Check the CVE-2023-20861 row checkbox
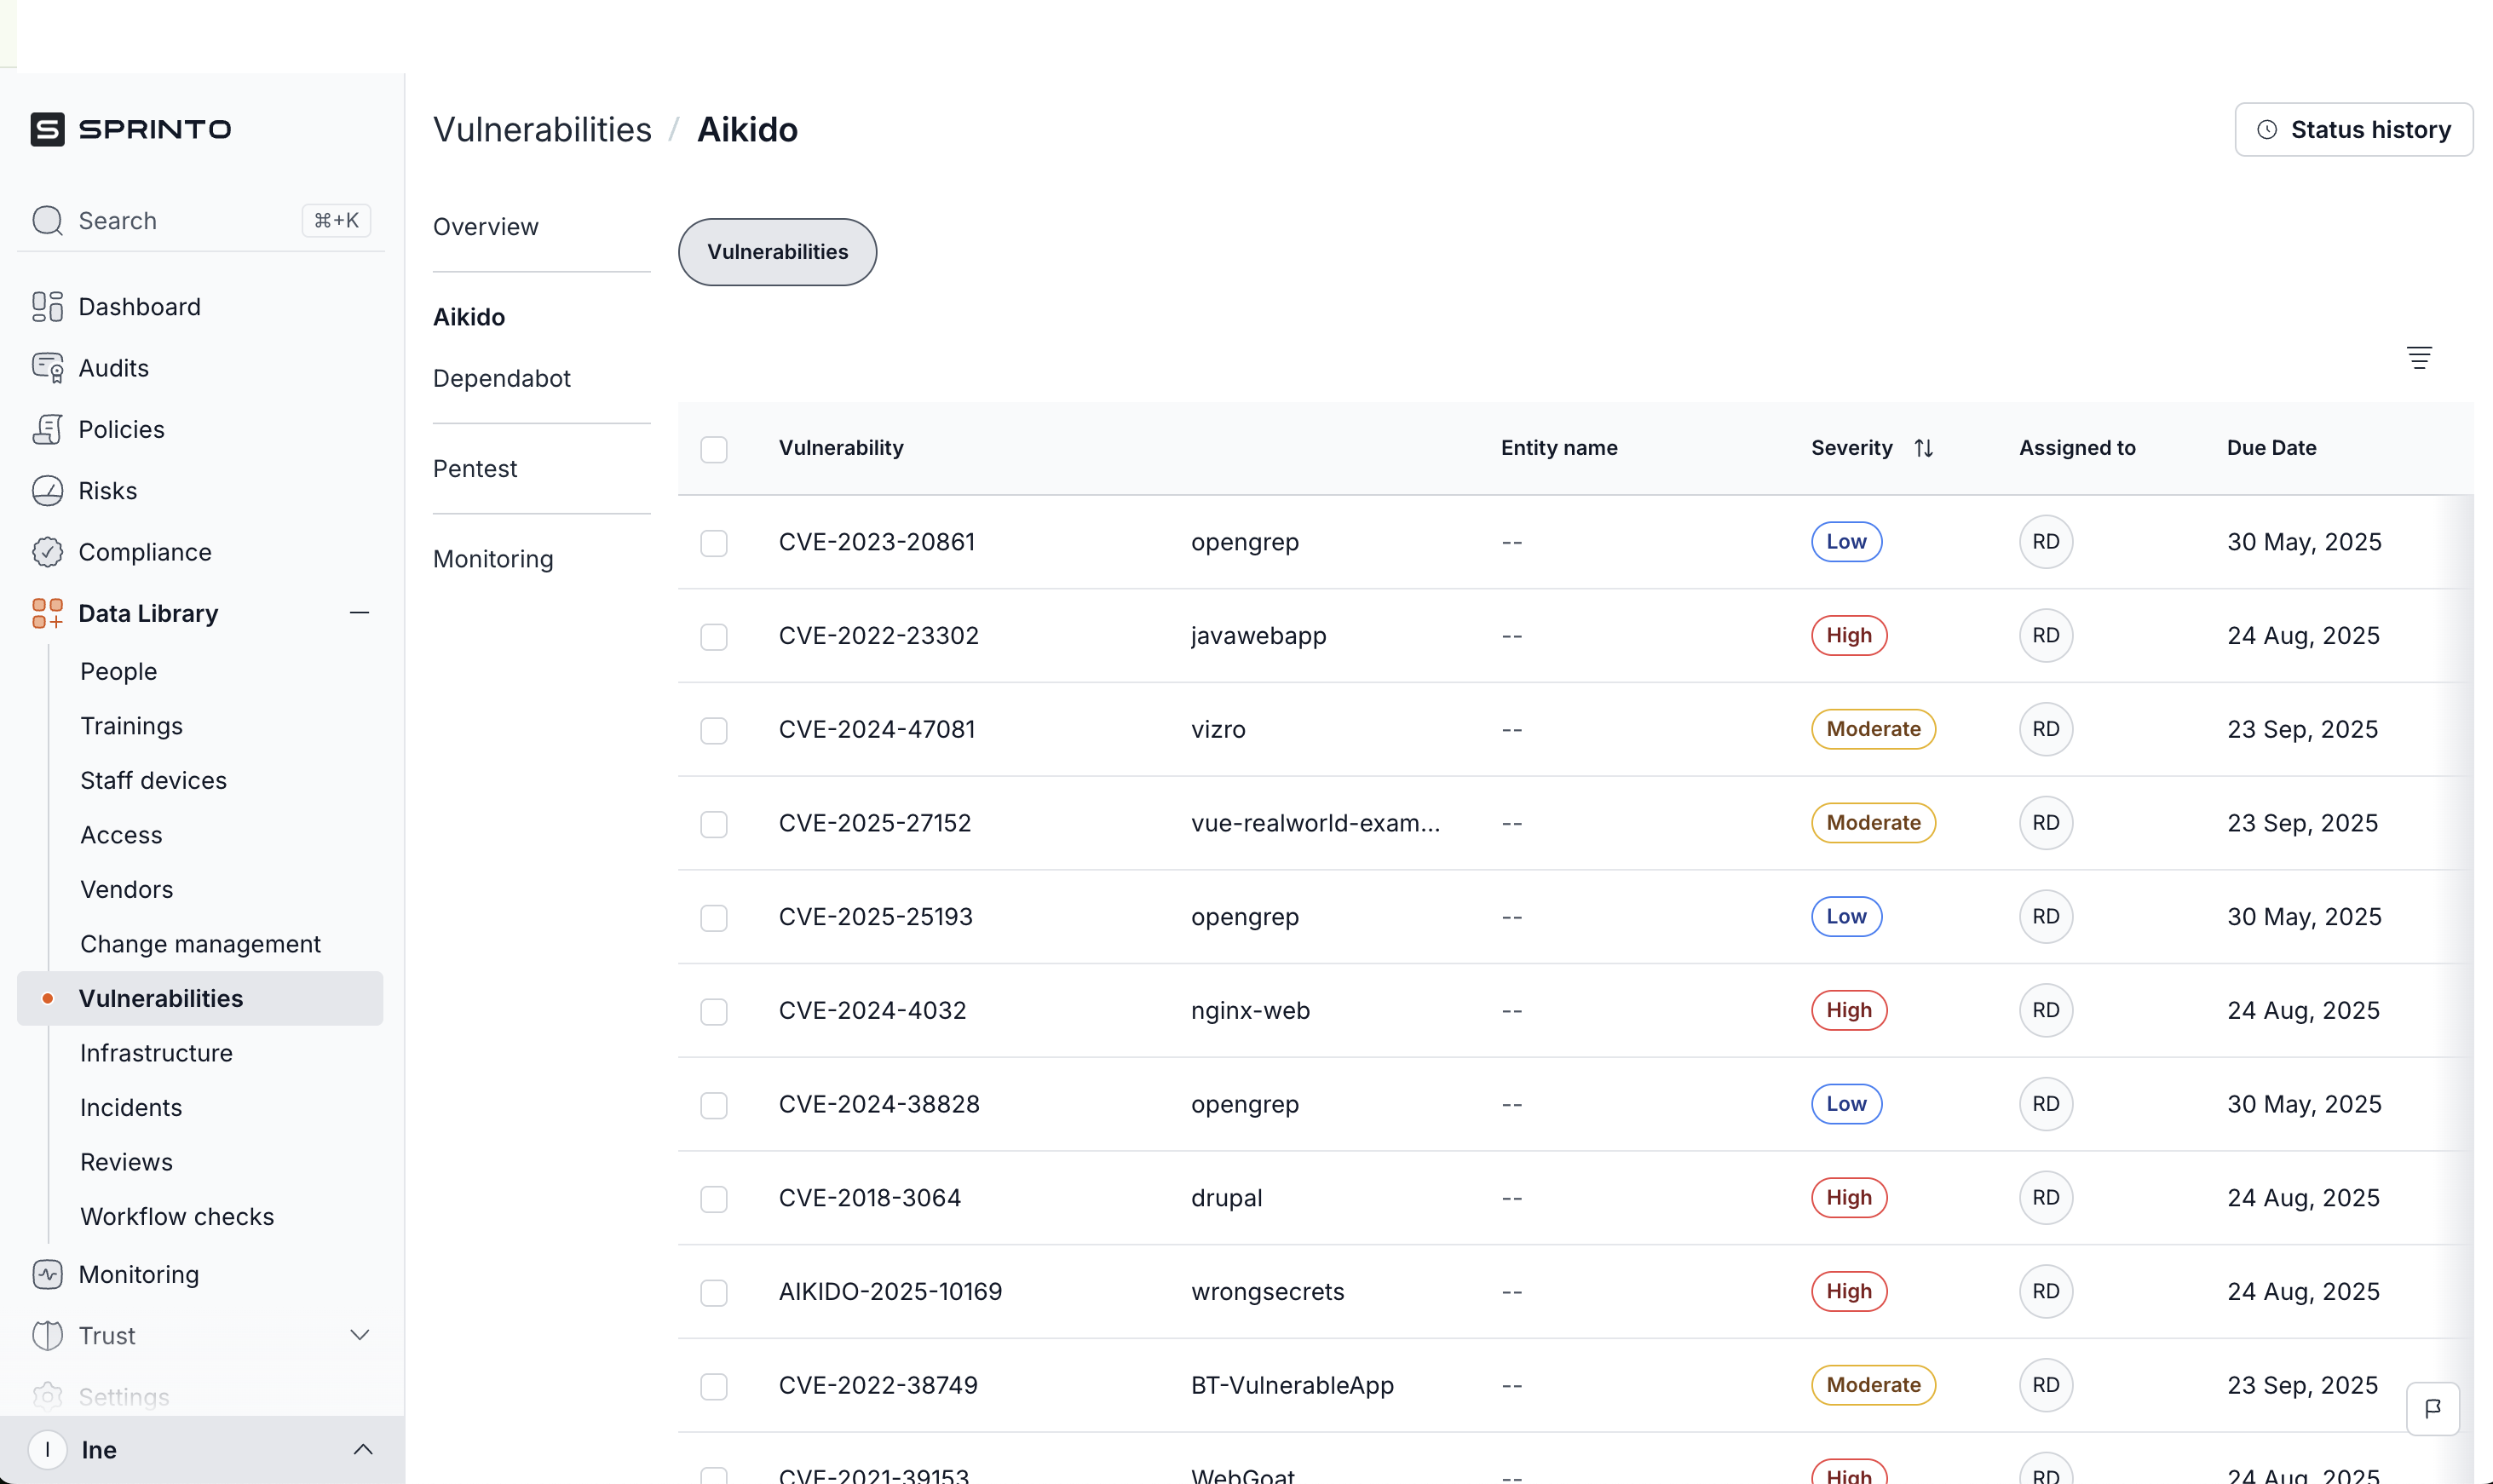The height and width of the screenshot is (1484, 2493). [x=713, y=543]
